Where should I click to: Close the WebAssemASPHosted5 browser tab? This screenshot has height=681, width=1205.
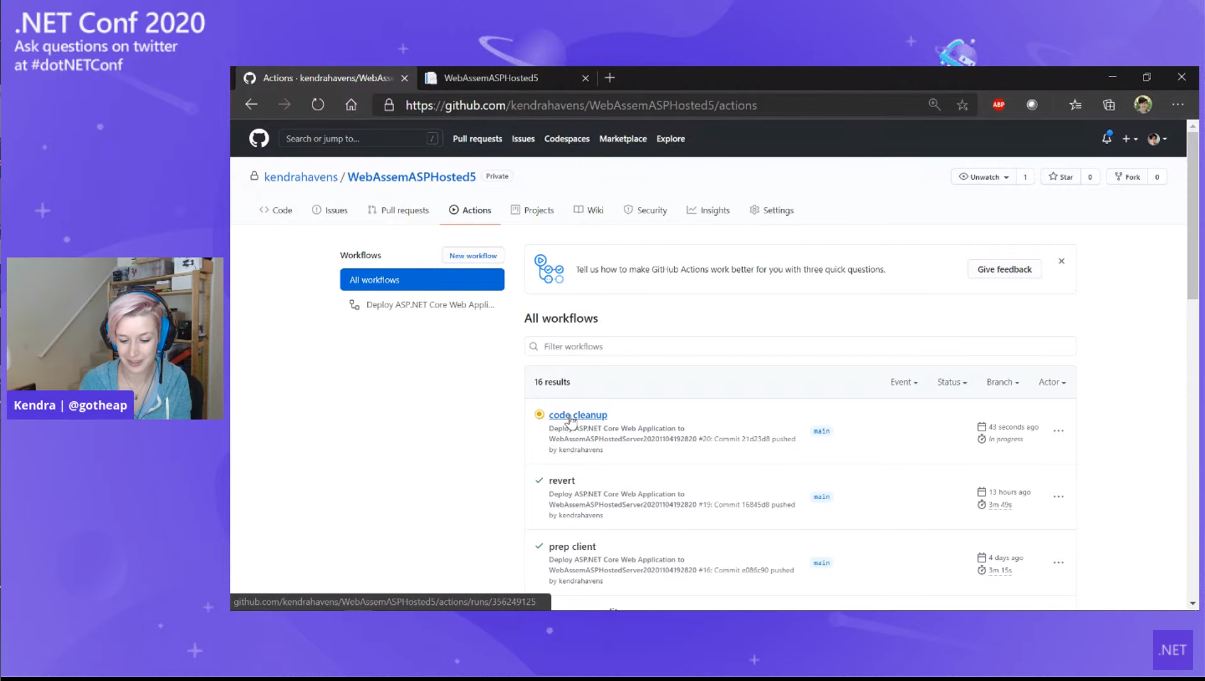click(585, 77)
